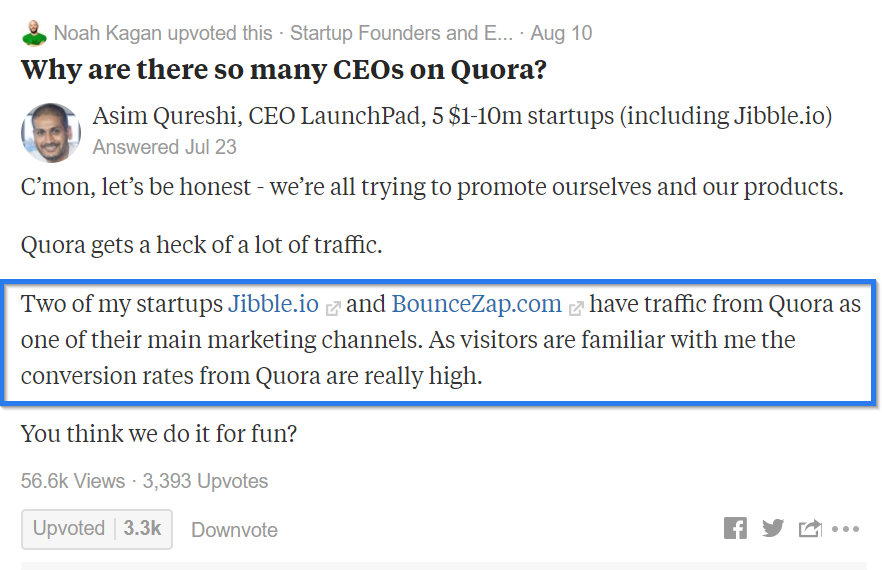Click the 56.6k Views text

(x=73, y=481)
